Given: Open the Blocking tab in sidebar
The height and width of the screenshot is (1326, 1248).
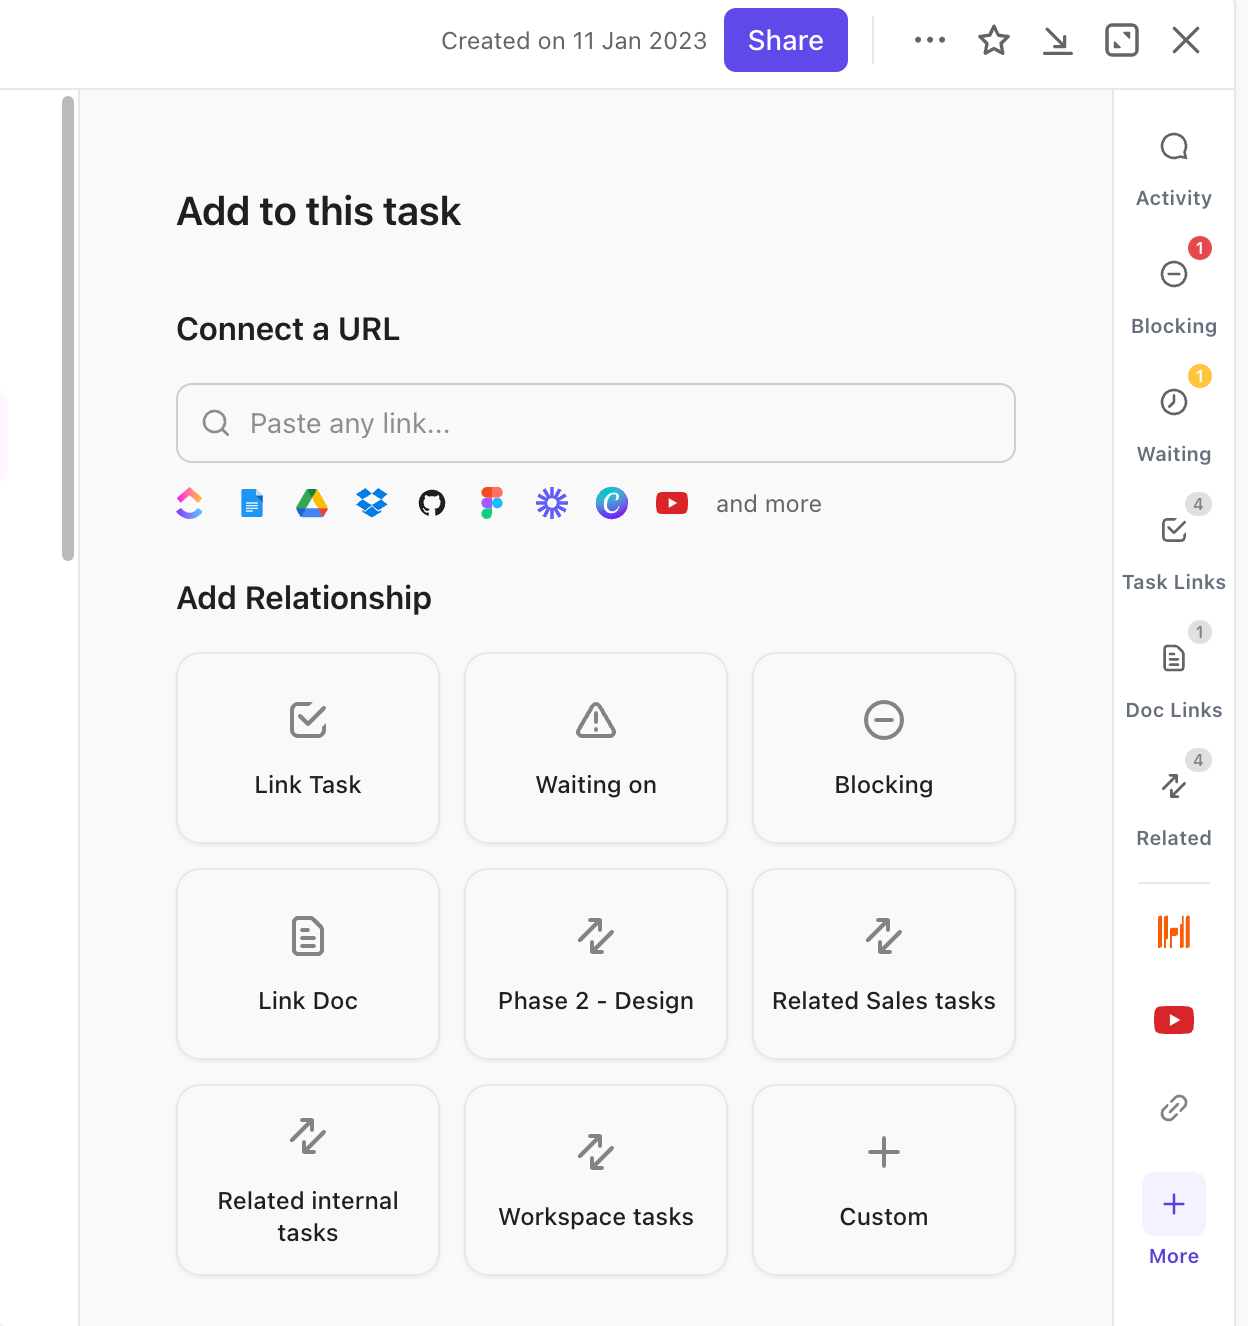Looking at the screenshot, I should point(1173,294).
